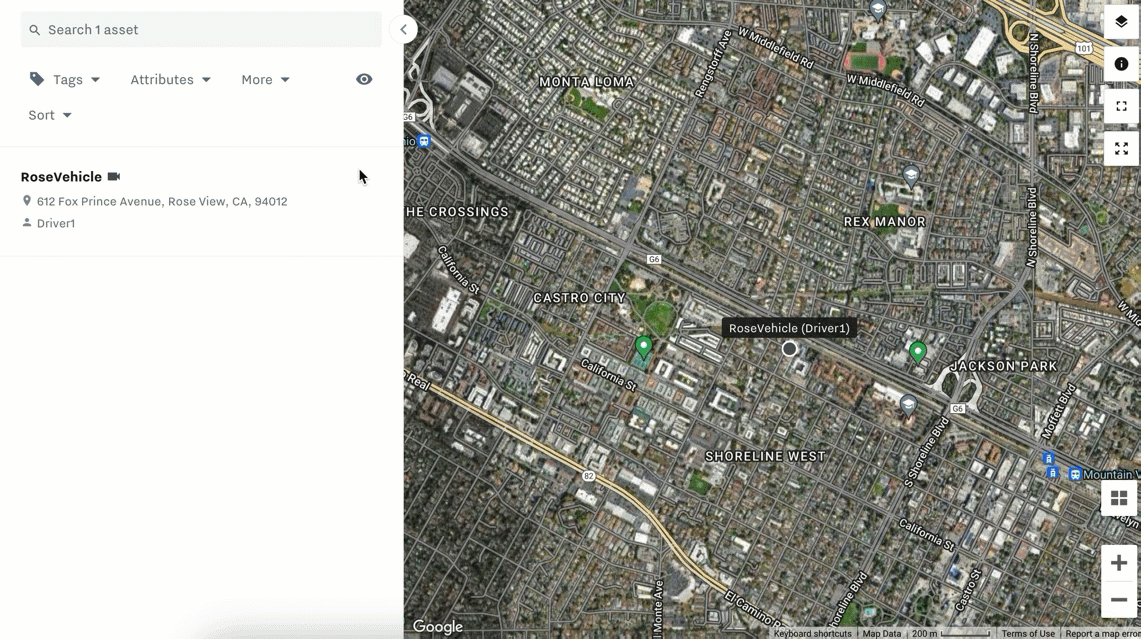Image resolution: width=1141 pixels, height=639 pixels.
Task: Zoom in on the map
Action: click(x=1119, y=563)
